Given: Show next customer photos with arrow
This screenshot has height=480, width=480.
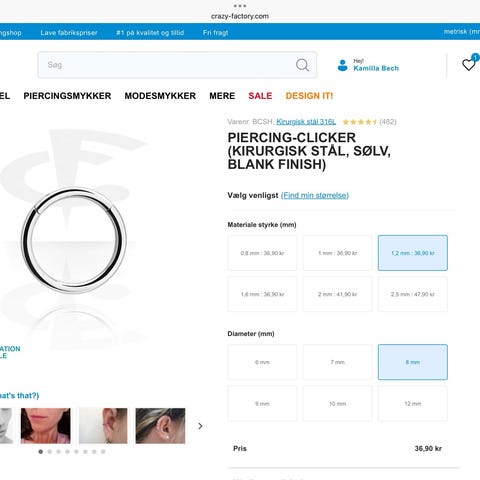Looking at the screenshot, I should click(200, 426).
